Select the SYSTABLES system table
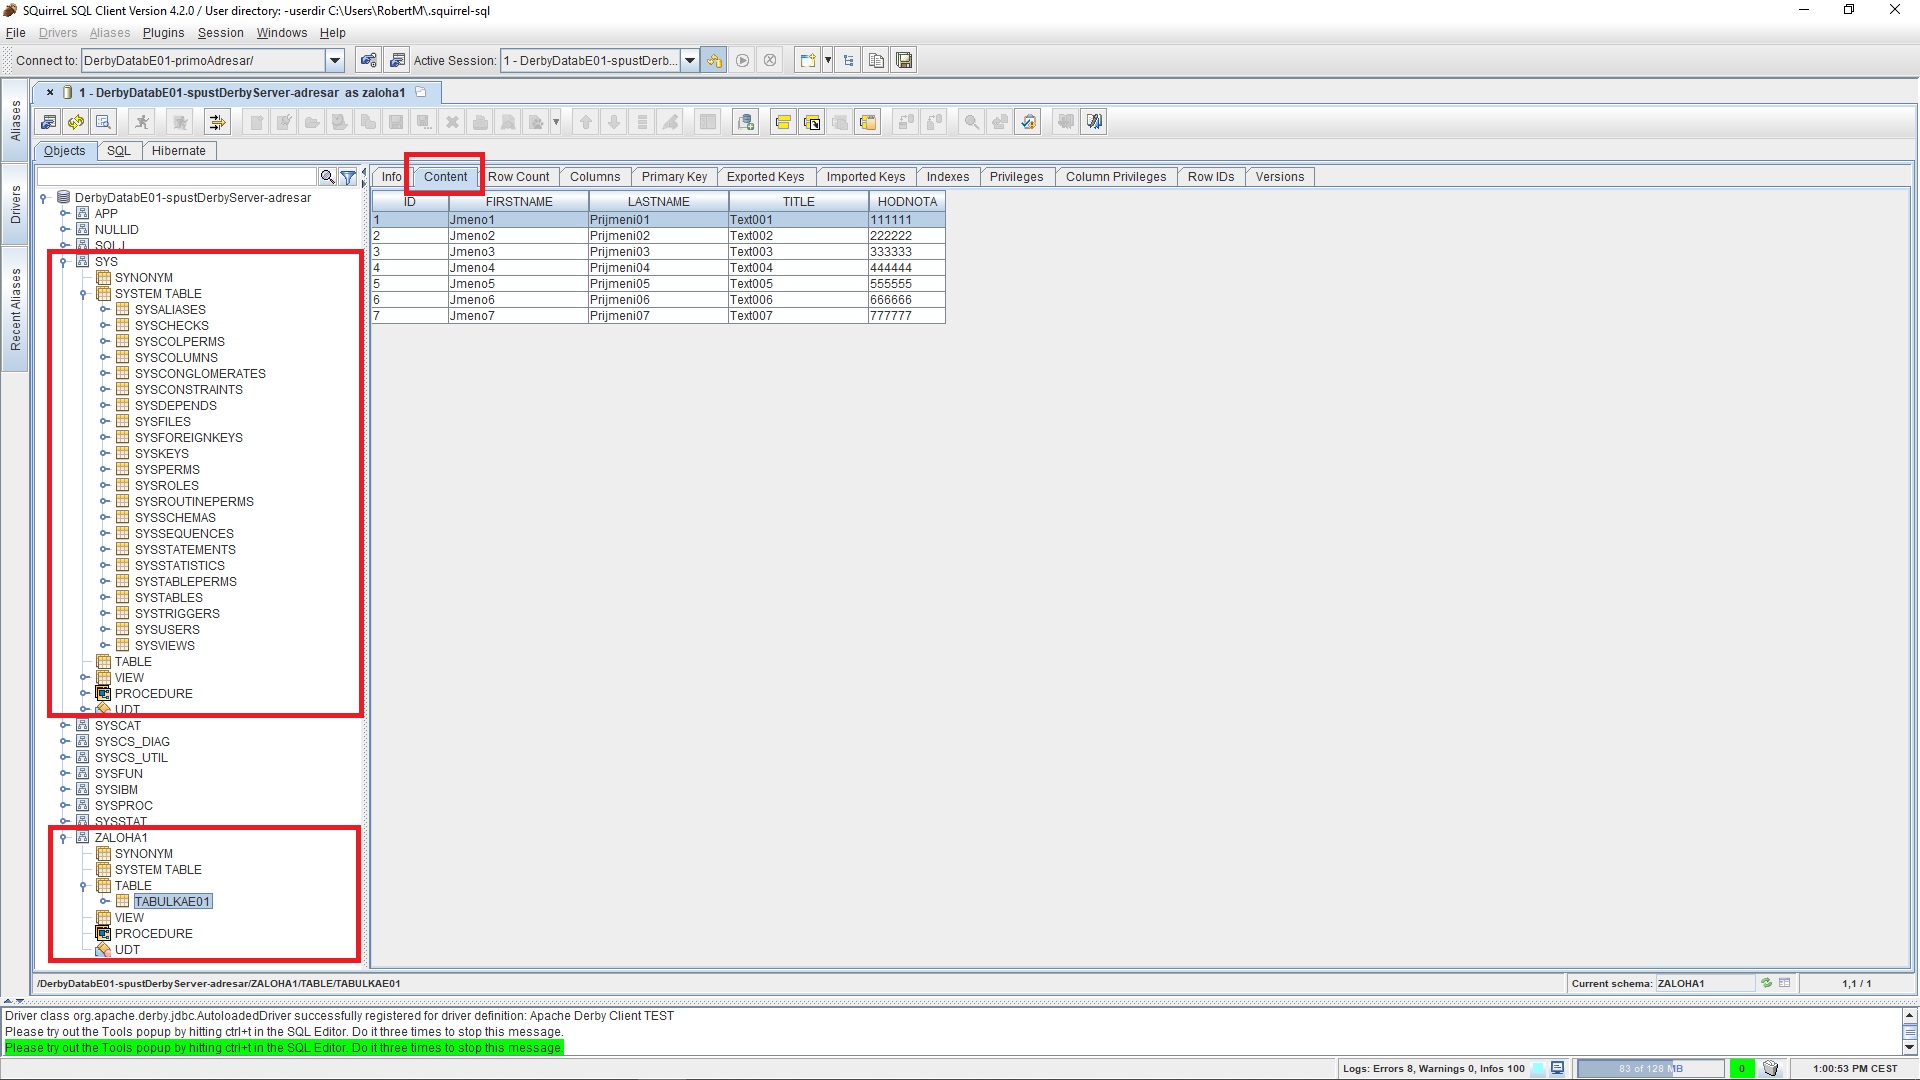The width and height of the screenshot is (1920, 1080). (168, 598)
